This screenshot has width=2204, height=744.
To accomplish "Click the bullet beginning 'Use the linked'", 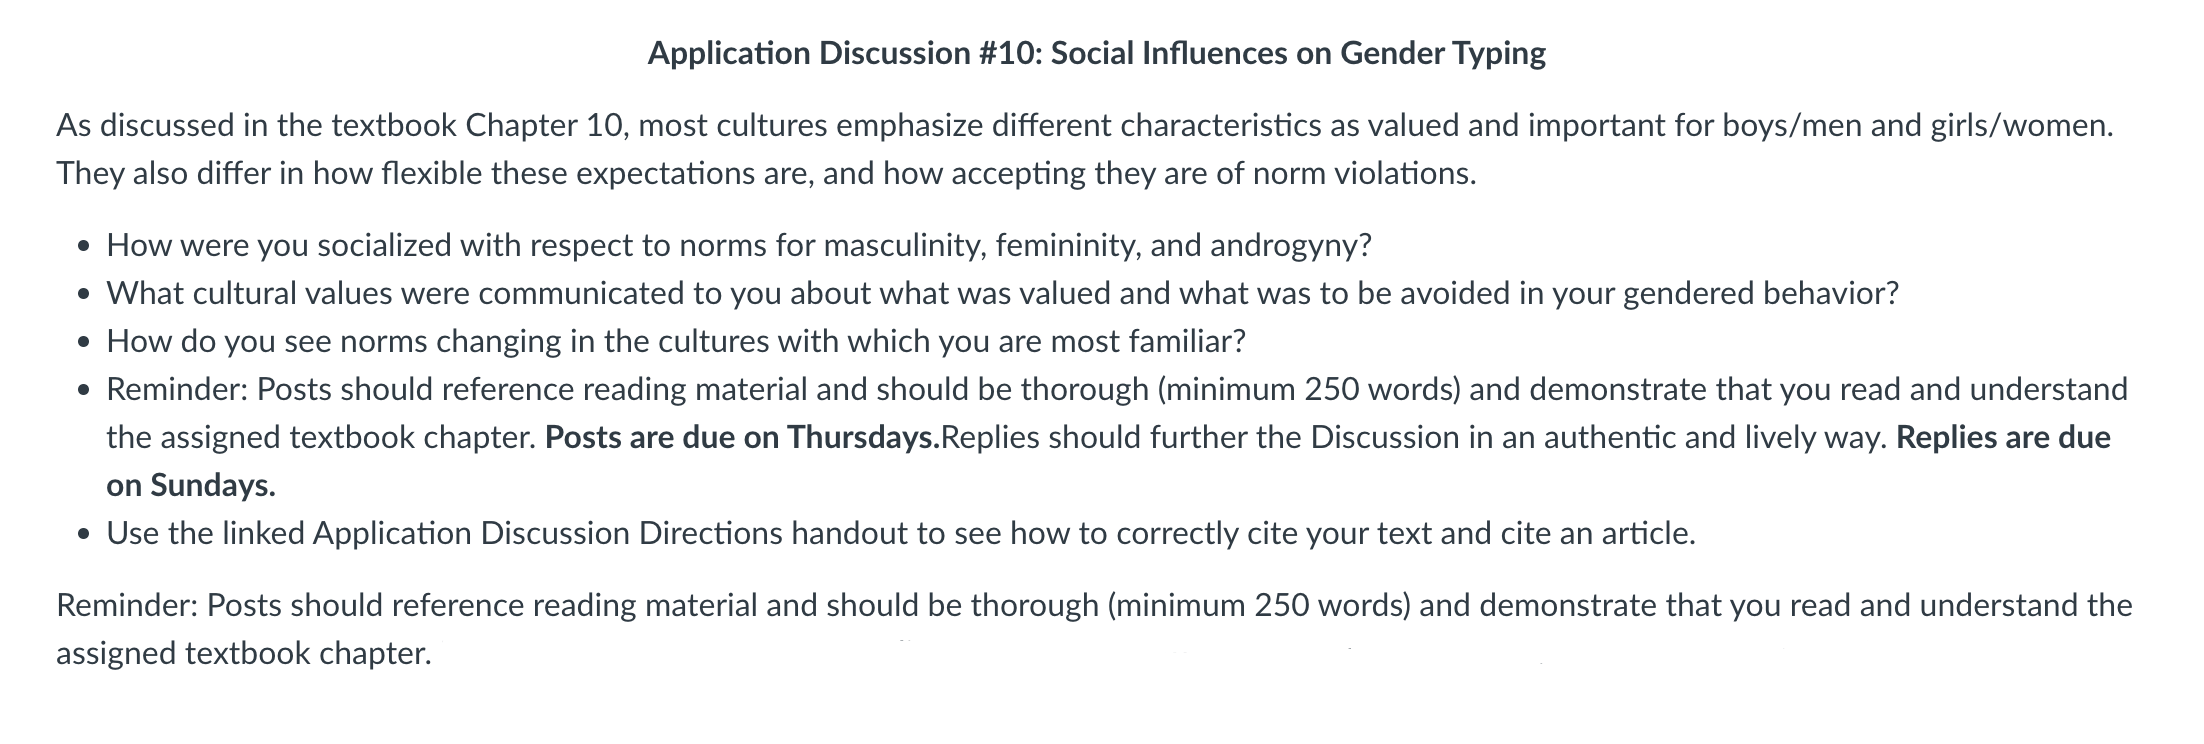I will (901, 534).
